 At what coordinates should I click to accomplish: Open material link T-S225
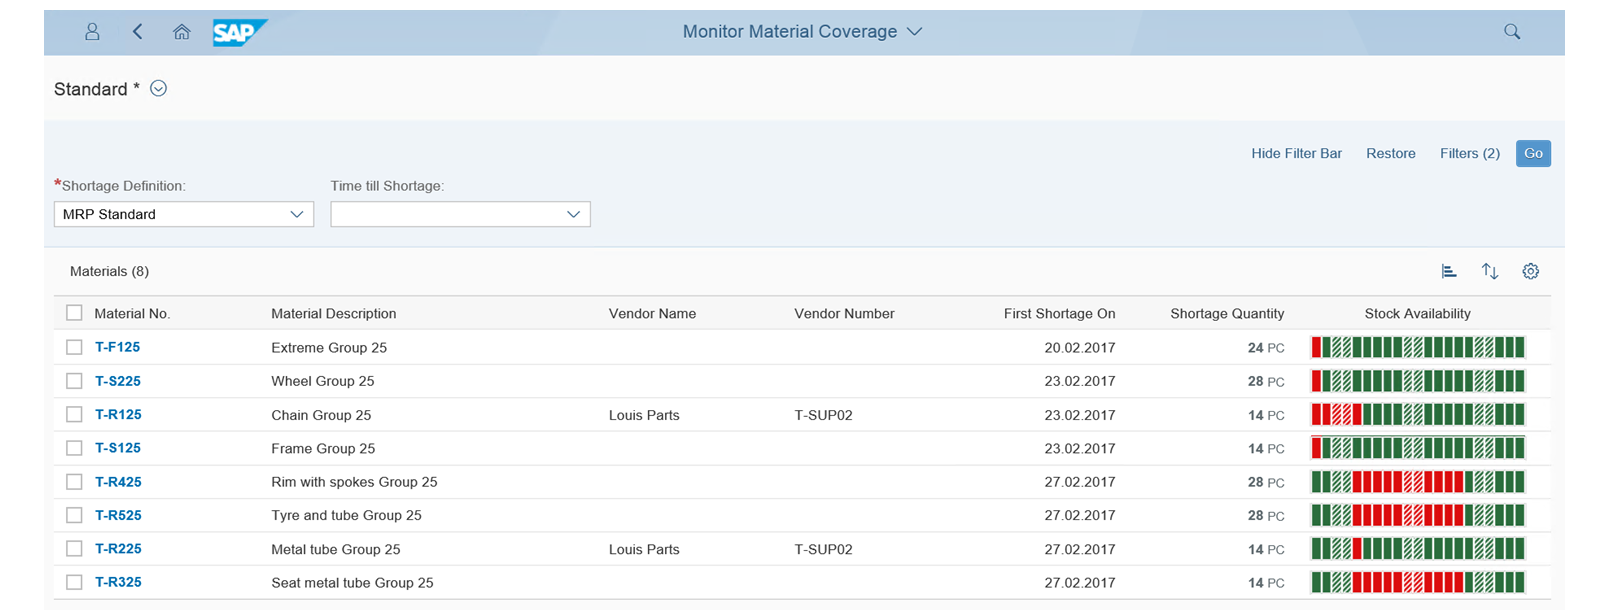point(118,381)
